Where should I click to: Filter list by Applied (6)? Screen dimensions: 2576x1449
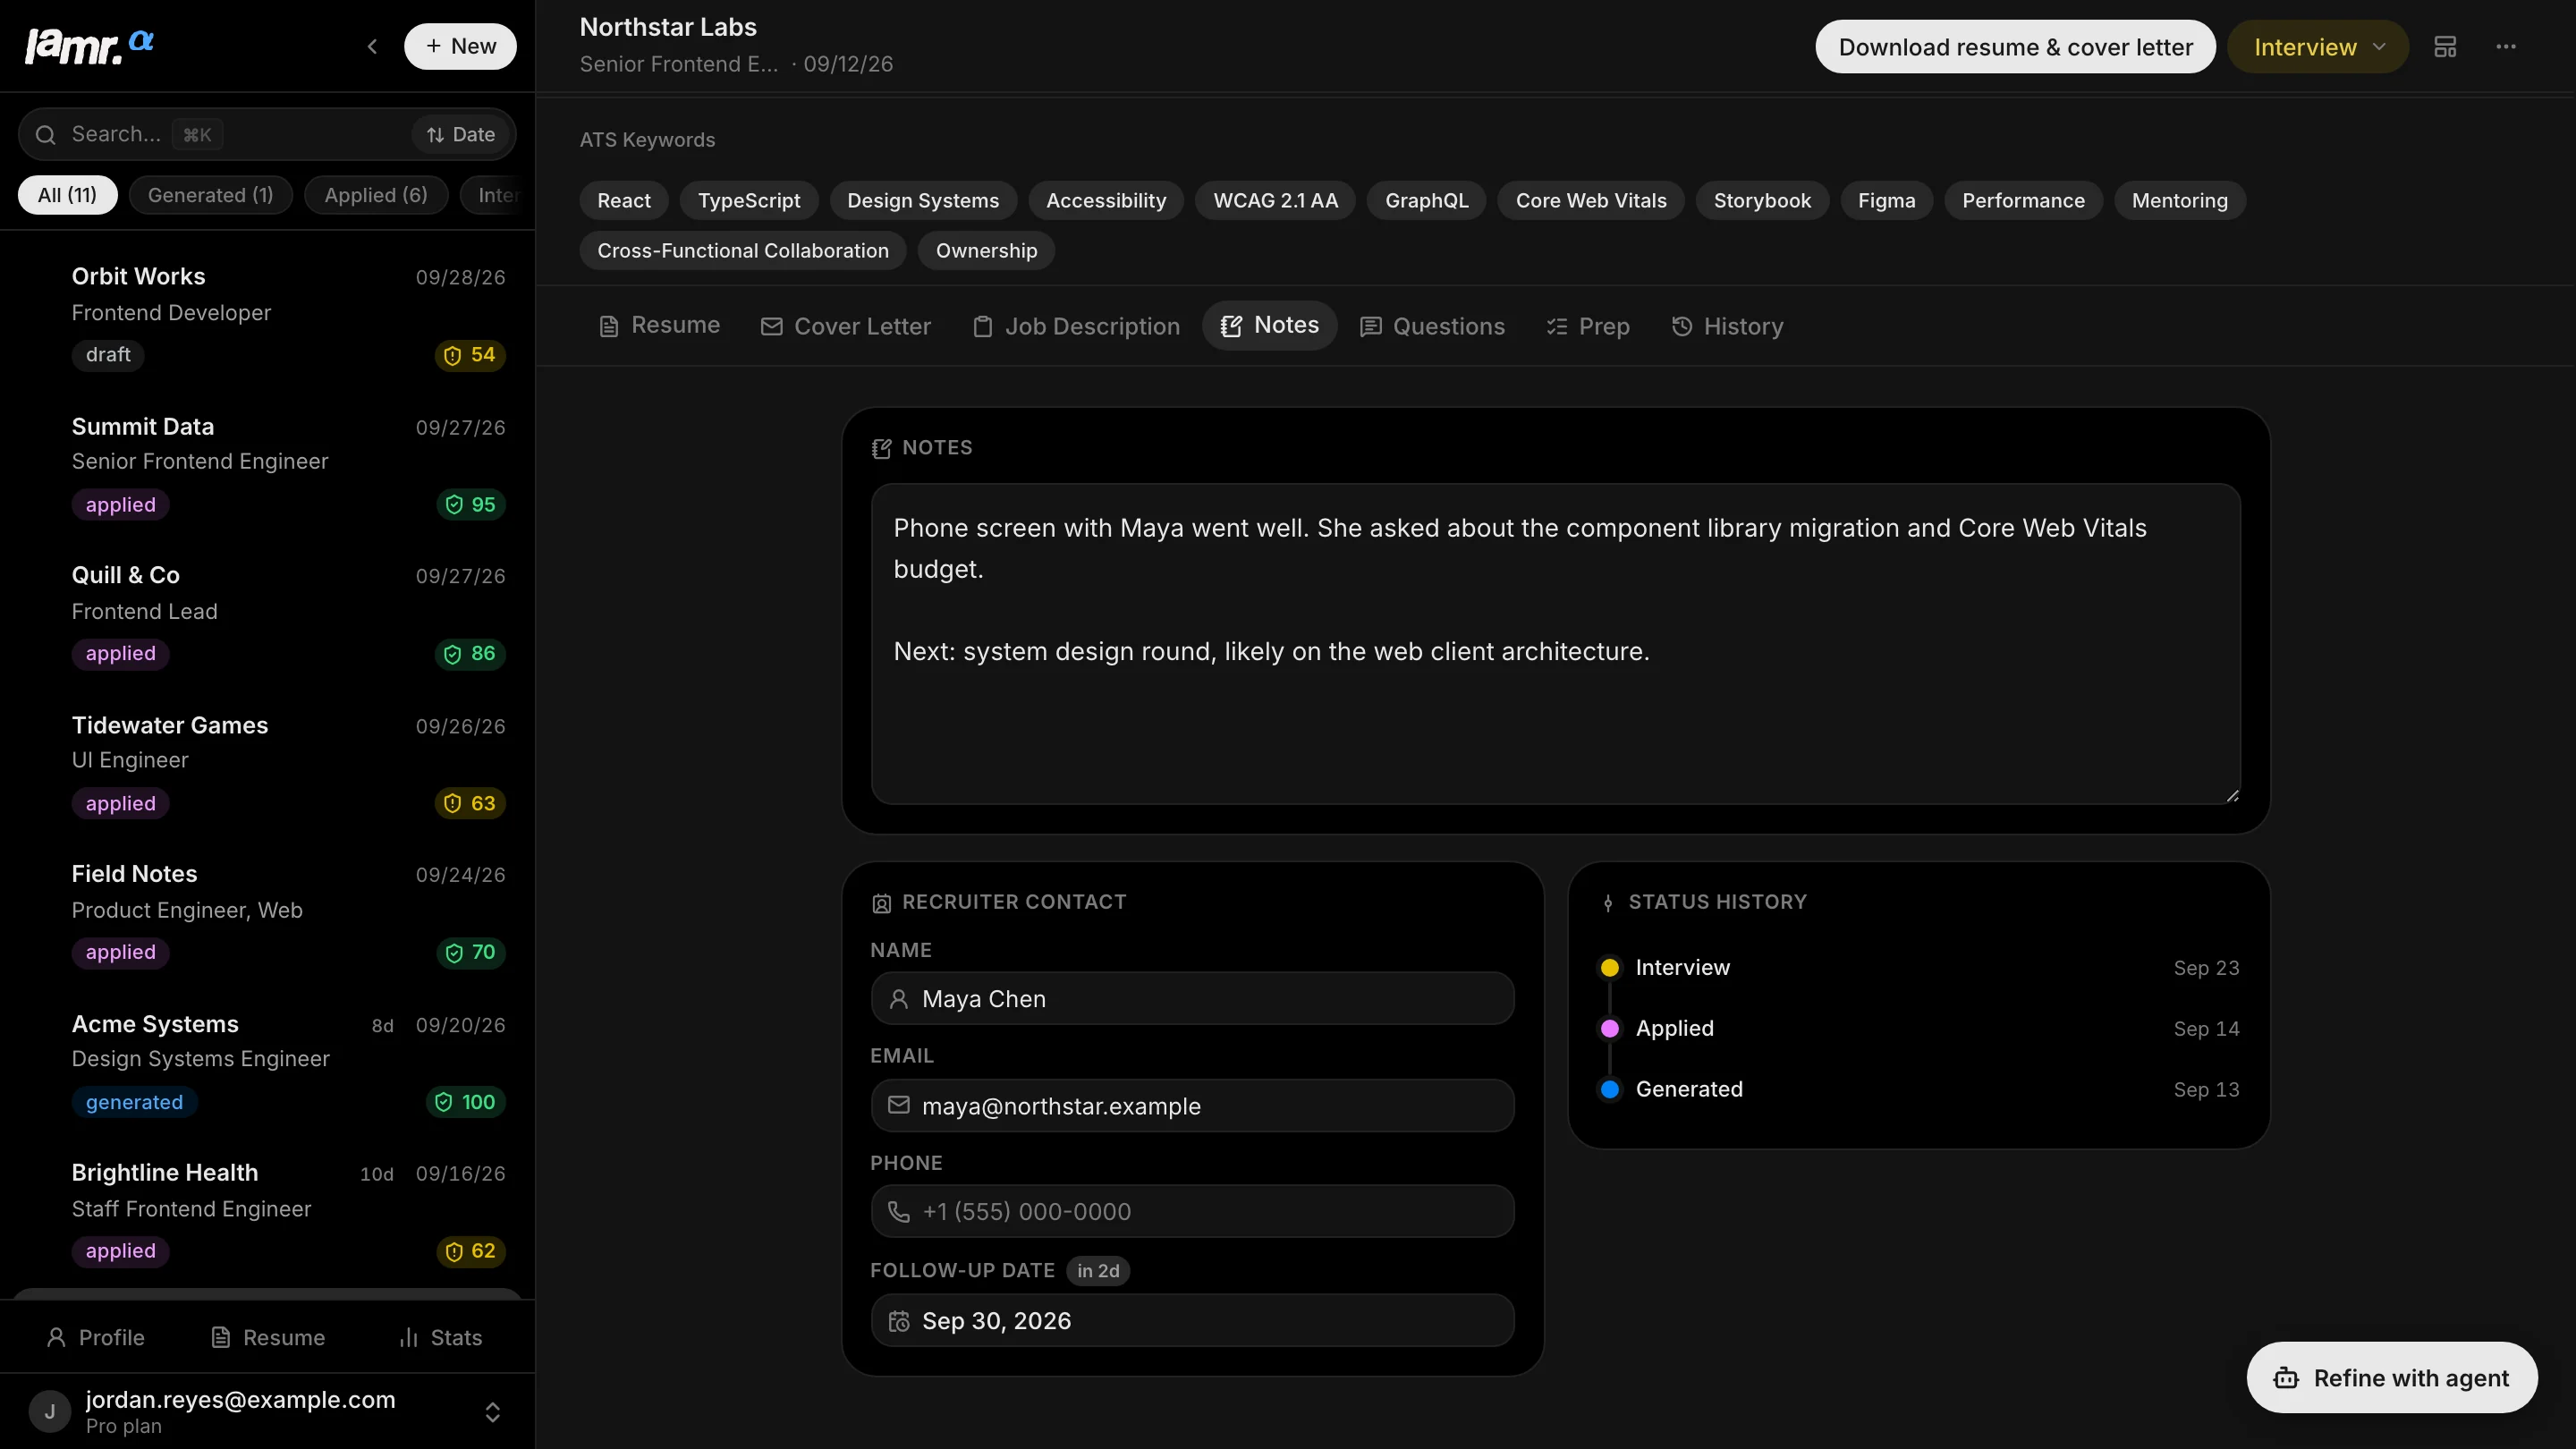tap(376, 195)
